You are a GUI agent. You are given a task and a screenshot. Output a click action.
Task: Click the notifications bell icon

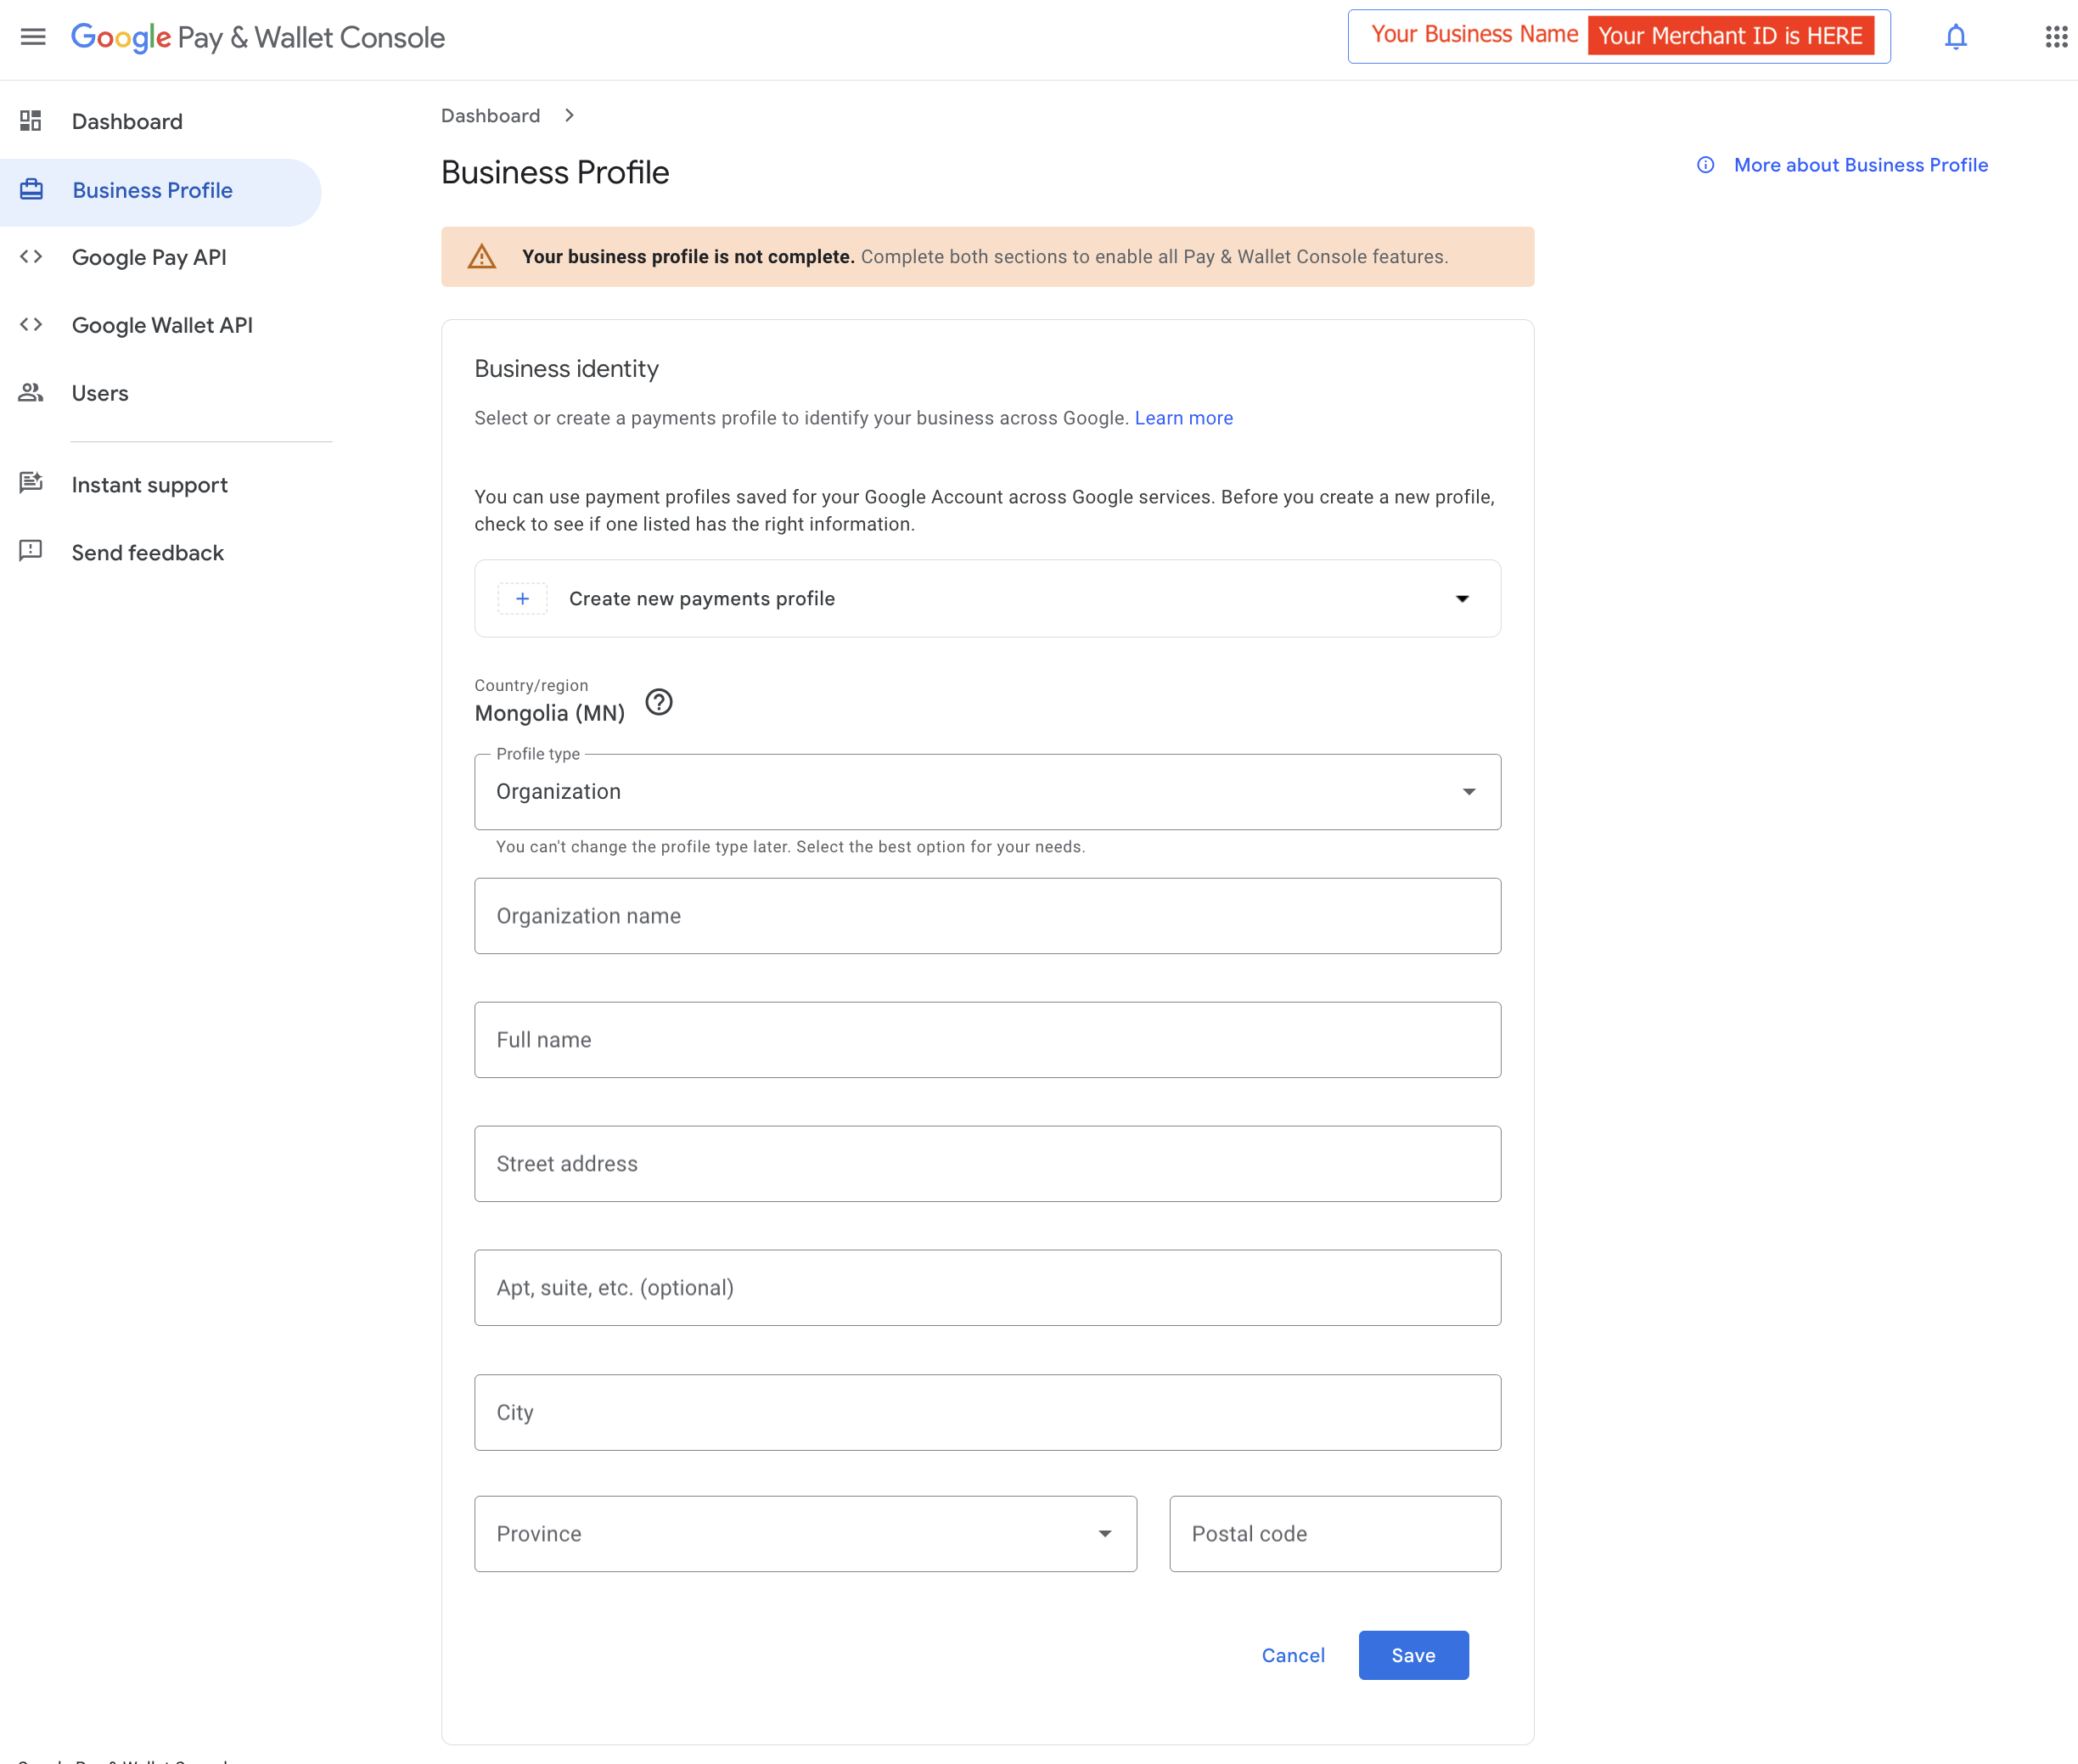coord(1955,38)
